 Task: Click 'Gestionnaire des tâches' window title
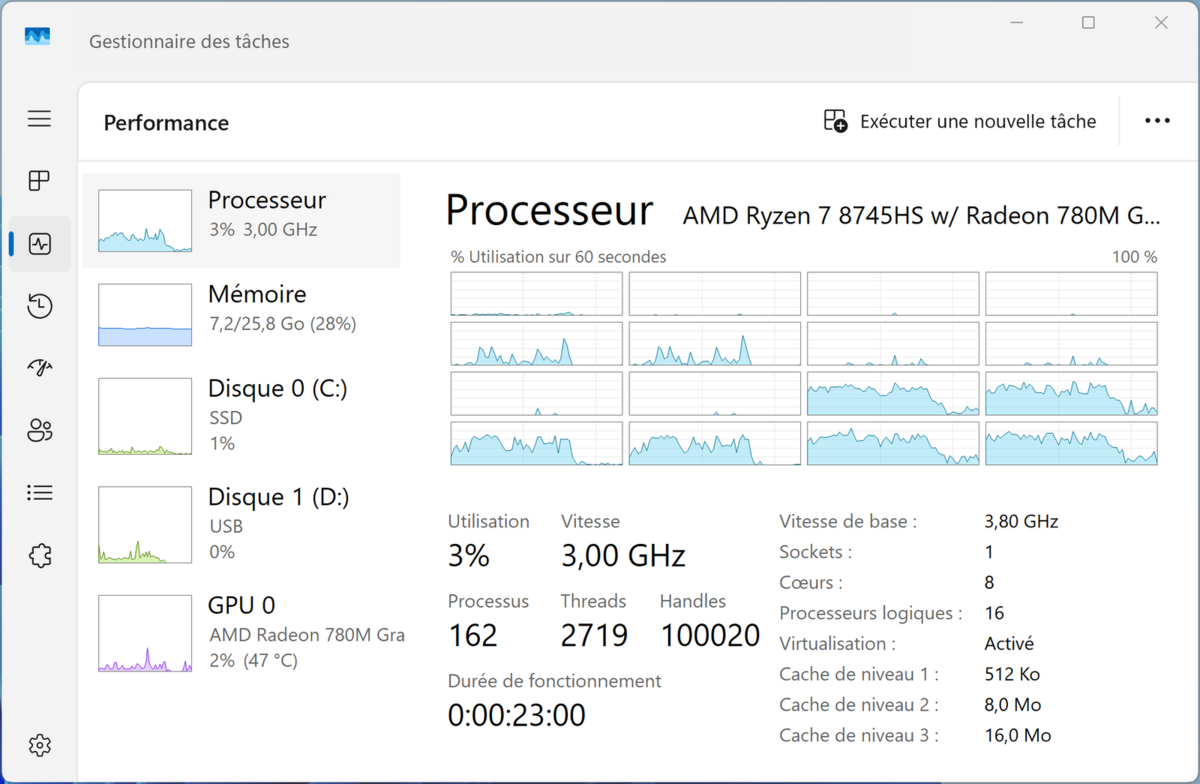coord(189,42)
